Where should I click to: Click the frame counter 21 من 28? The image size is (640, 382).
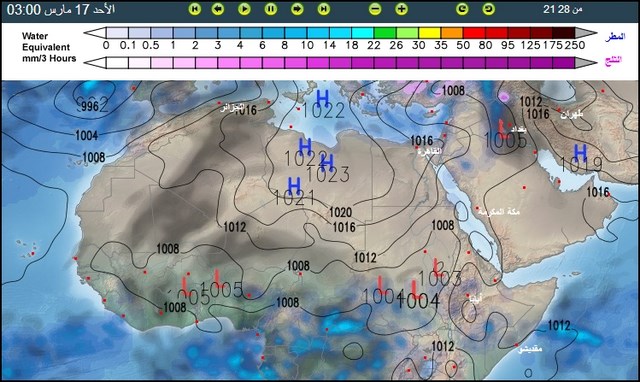click(x=562, y=9)
